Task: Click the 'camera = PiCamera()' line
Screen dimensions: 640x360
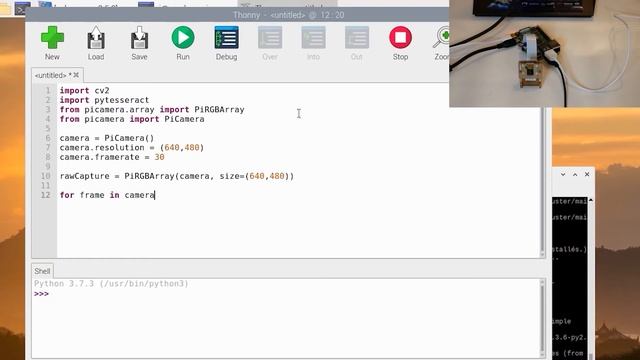Action: click(x=107, y=138)
